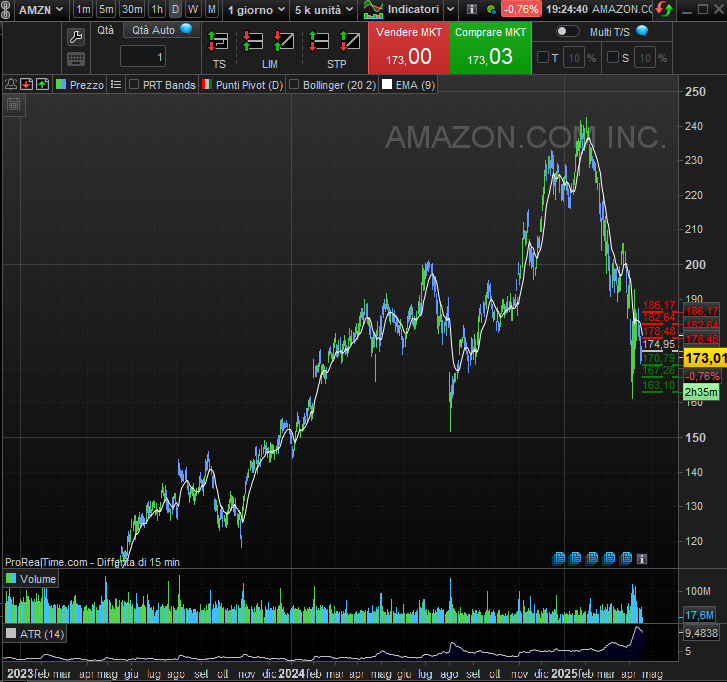The width and height of the screenshot is (727, 682).
Task: Click the green up-arrow icon beside Prezzo
Action: pos(42,84)
